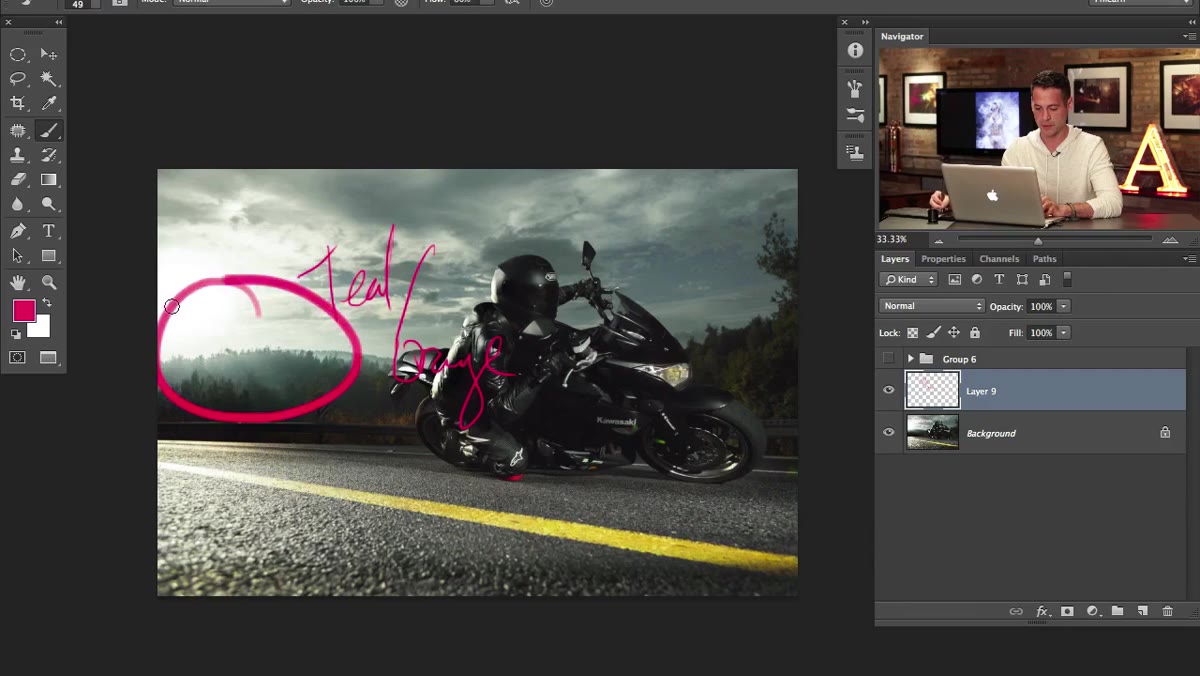Viewport: 1200px width, 676px height.
Task: Open the Fill slider dropdown arrow
Action: [x=1064, y=333]
